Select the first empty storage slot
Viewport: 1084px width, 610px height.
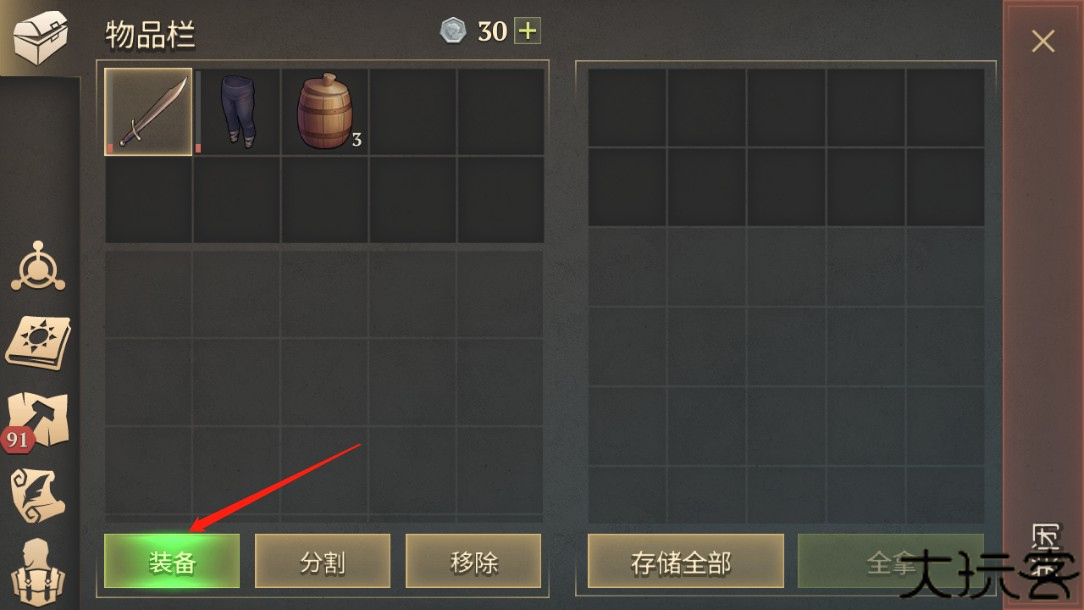627,107
